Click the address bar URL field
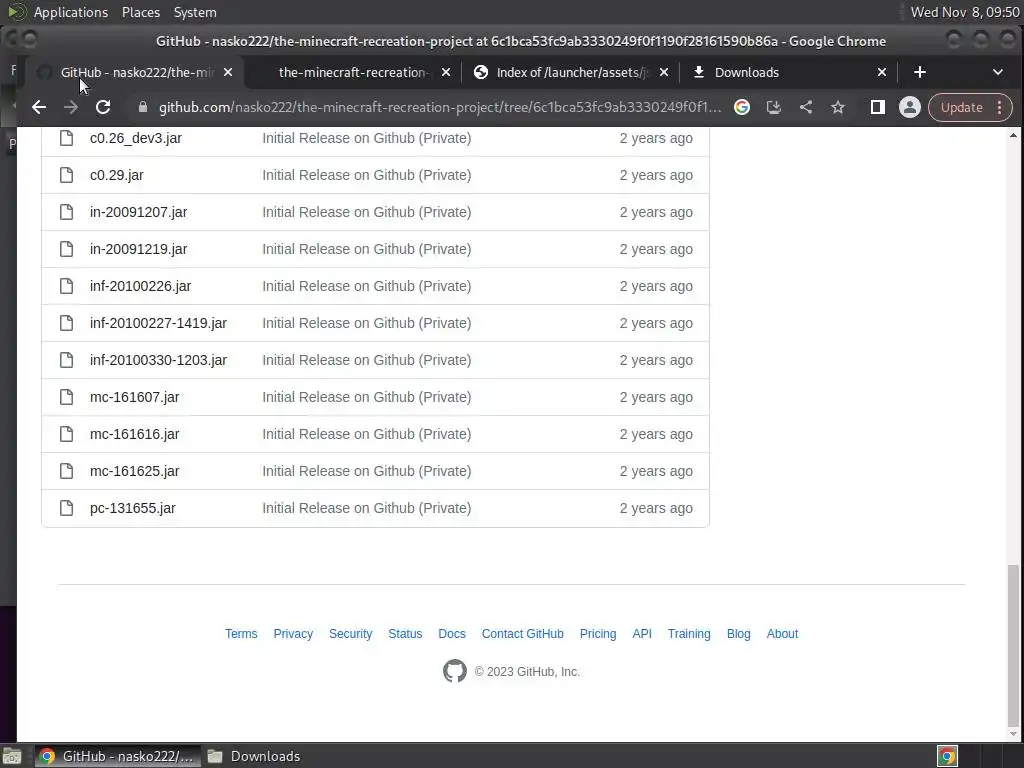This screenshot has width=1024, height=768. 440,107
